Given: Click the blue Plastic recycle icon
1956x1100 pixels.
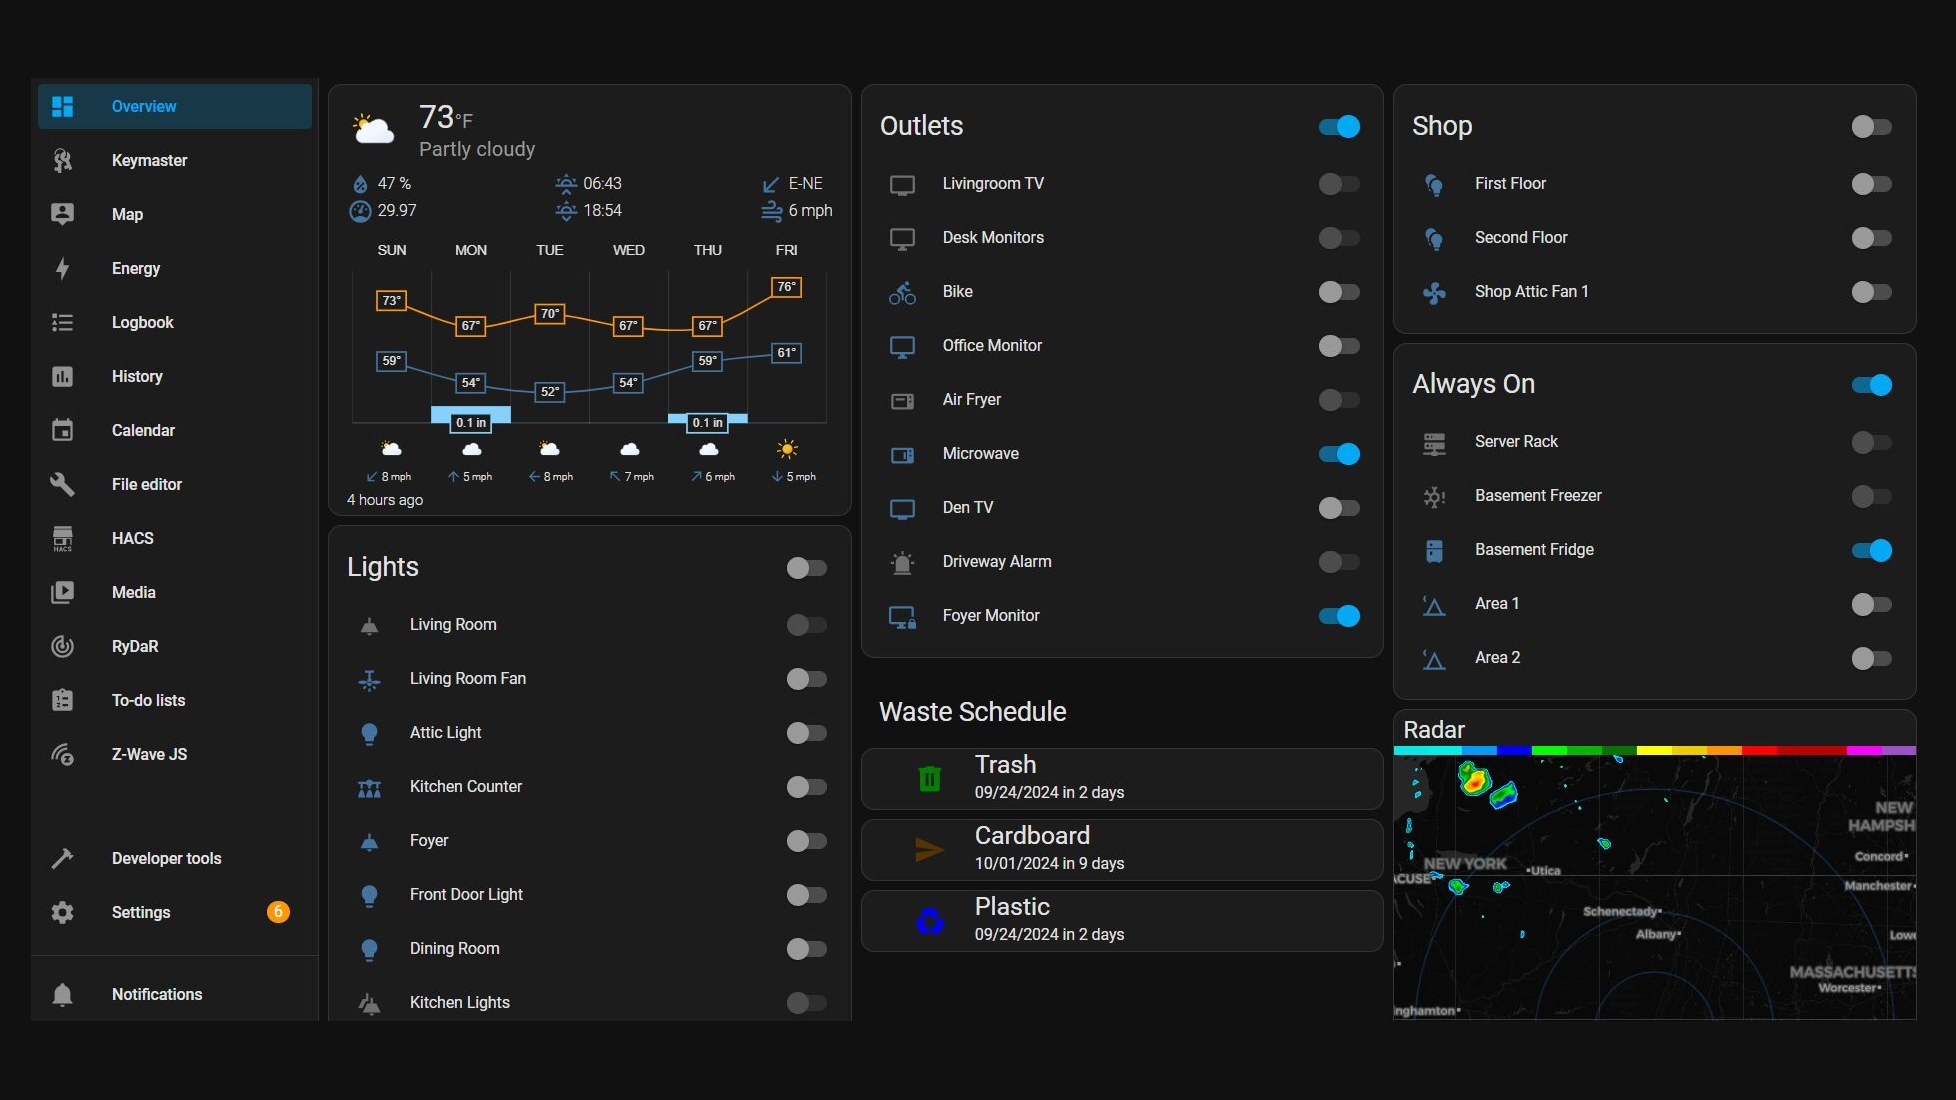Looking at the screenshot, I should [930, 920].
